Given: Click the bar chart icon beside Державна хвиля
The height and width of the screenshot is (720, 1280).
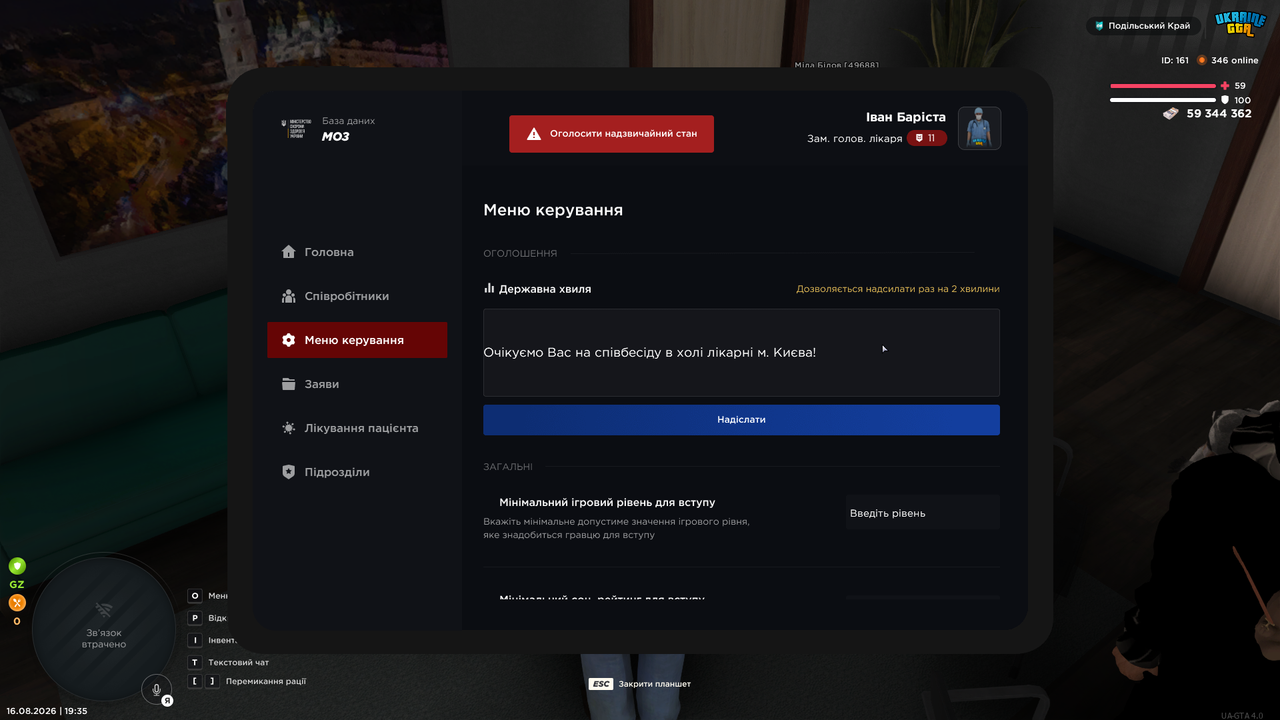Looking at the screenshot, I should [489, 288].
